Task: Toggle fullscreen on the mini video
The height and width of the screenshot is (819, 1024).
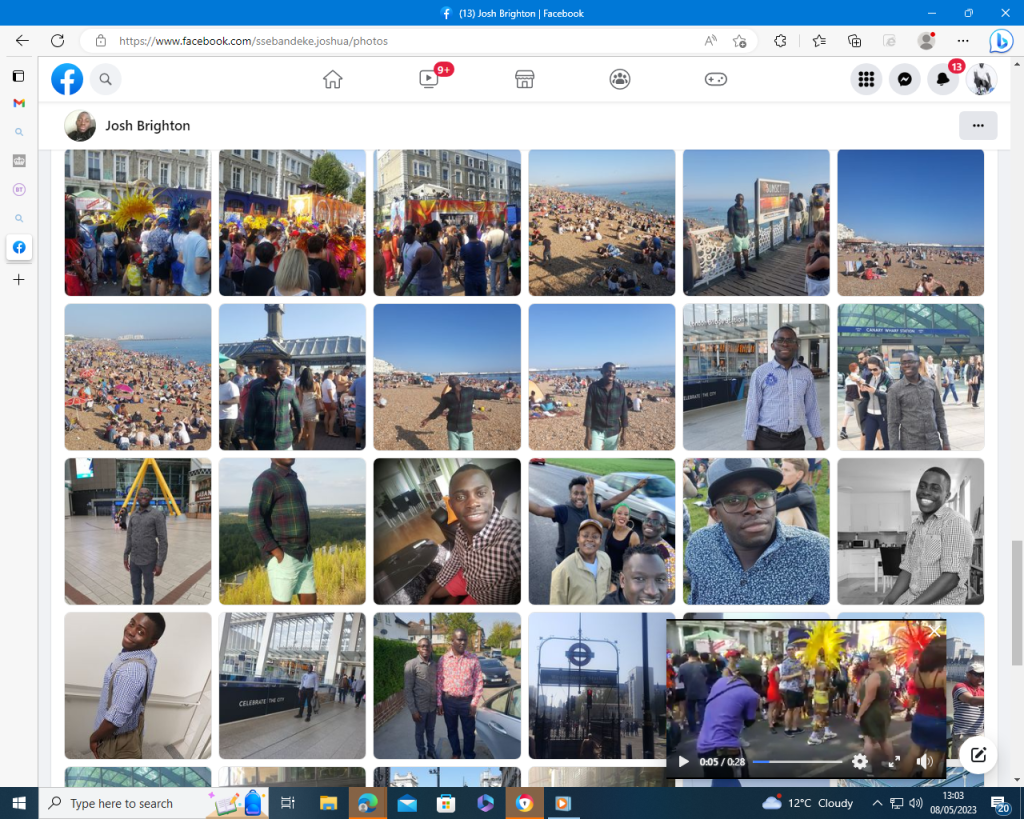Action: pyautogui.click(x=893, y=761)
